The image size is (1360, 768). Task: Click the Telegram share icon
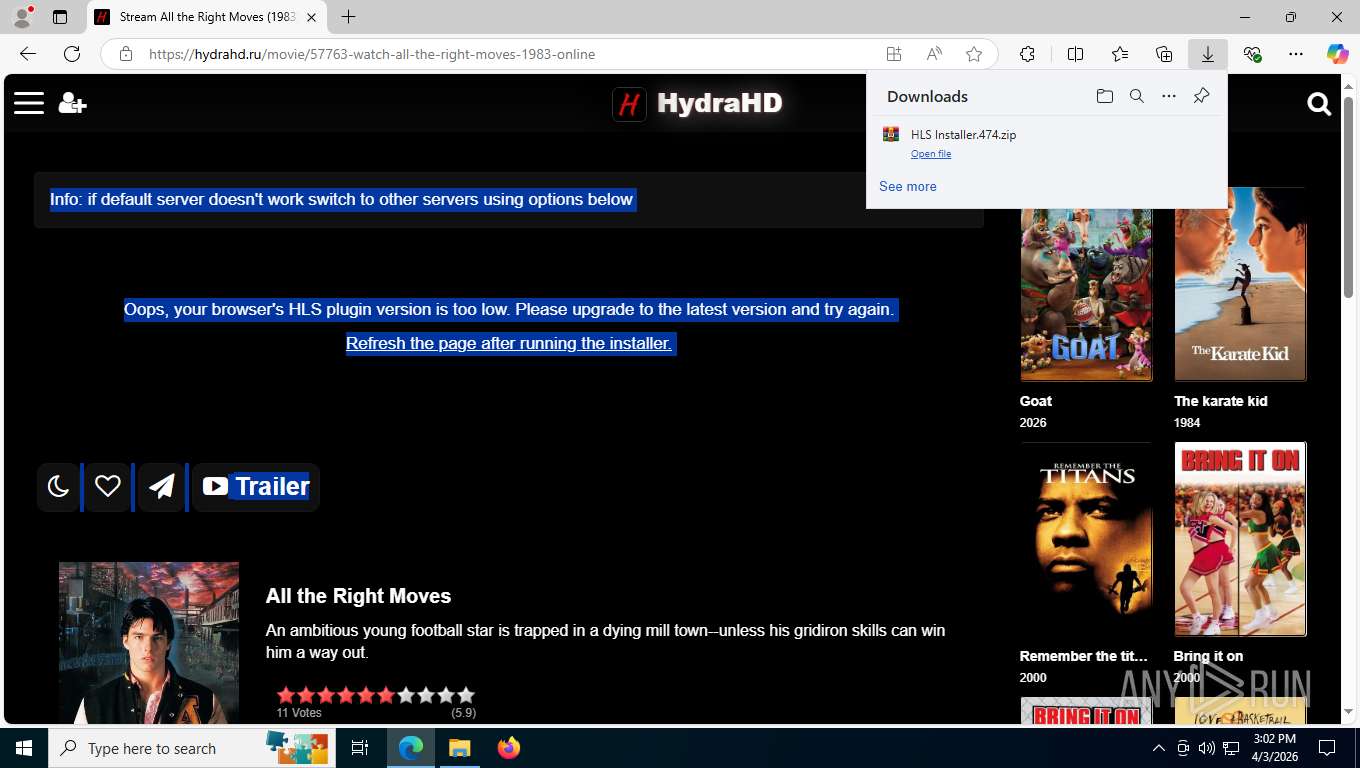tap(162, 487)
